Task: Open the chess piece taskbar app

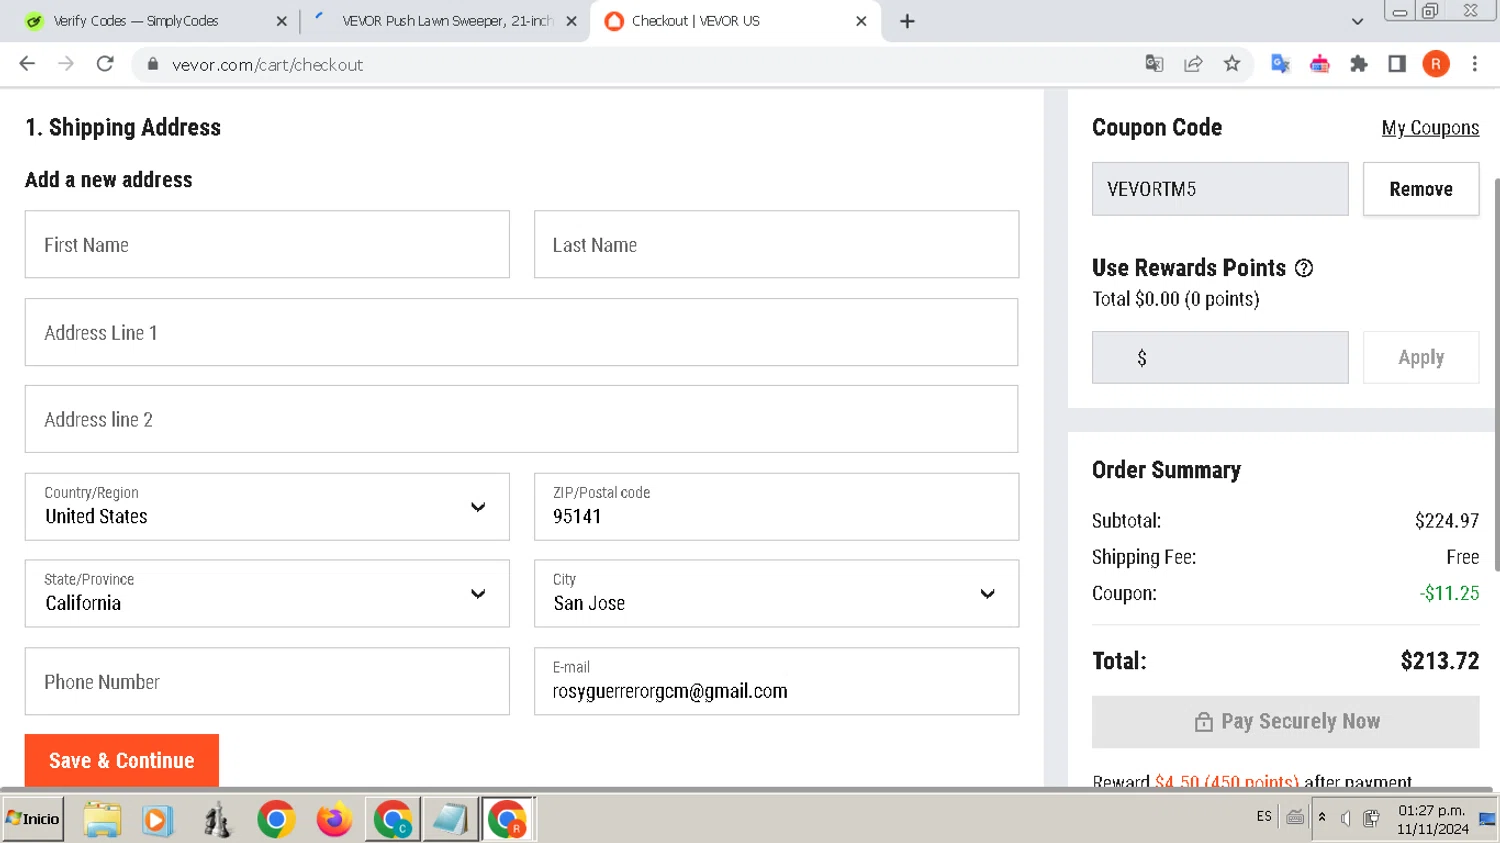Action: coord(217,820)
